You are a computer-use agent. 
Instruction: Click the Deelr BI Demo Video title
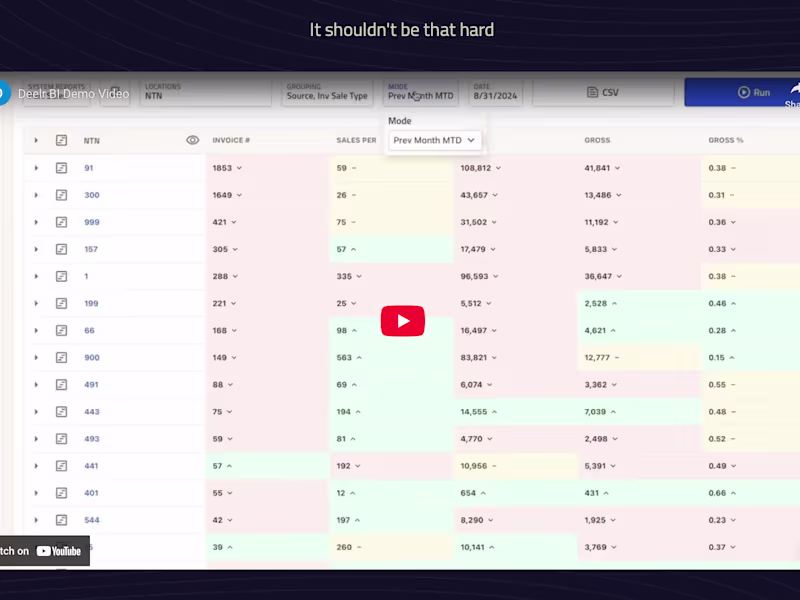73,94
